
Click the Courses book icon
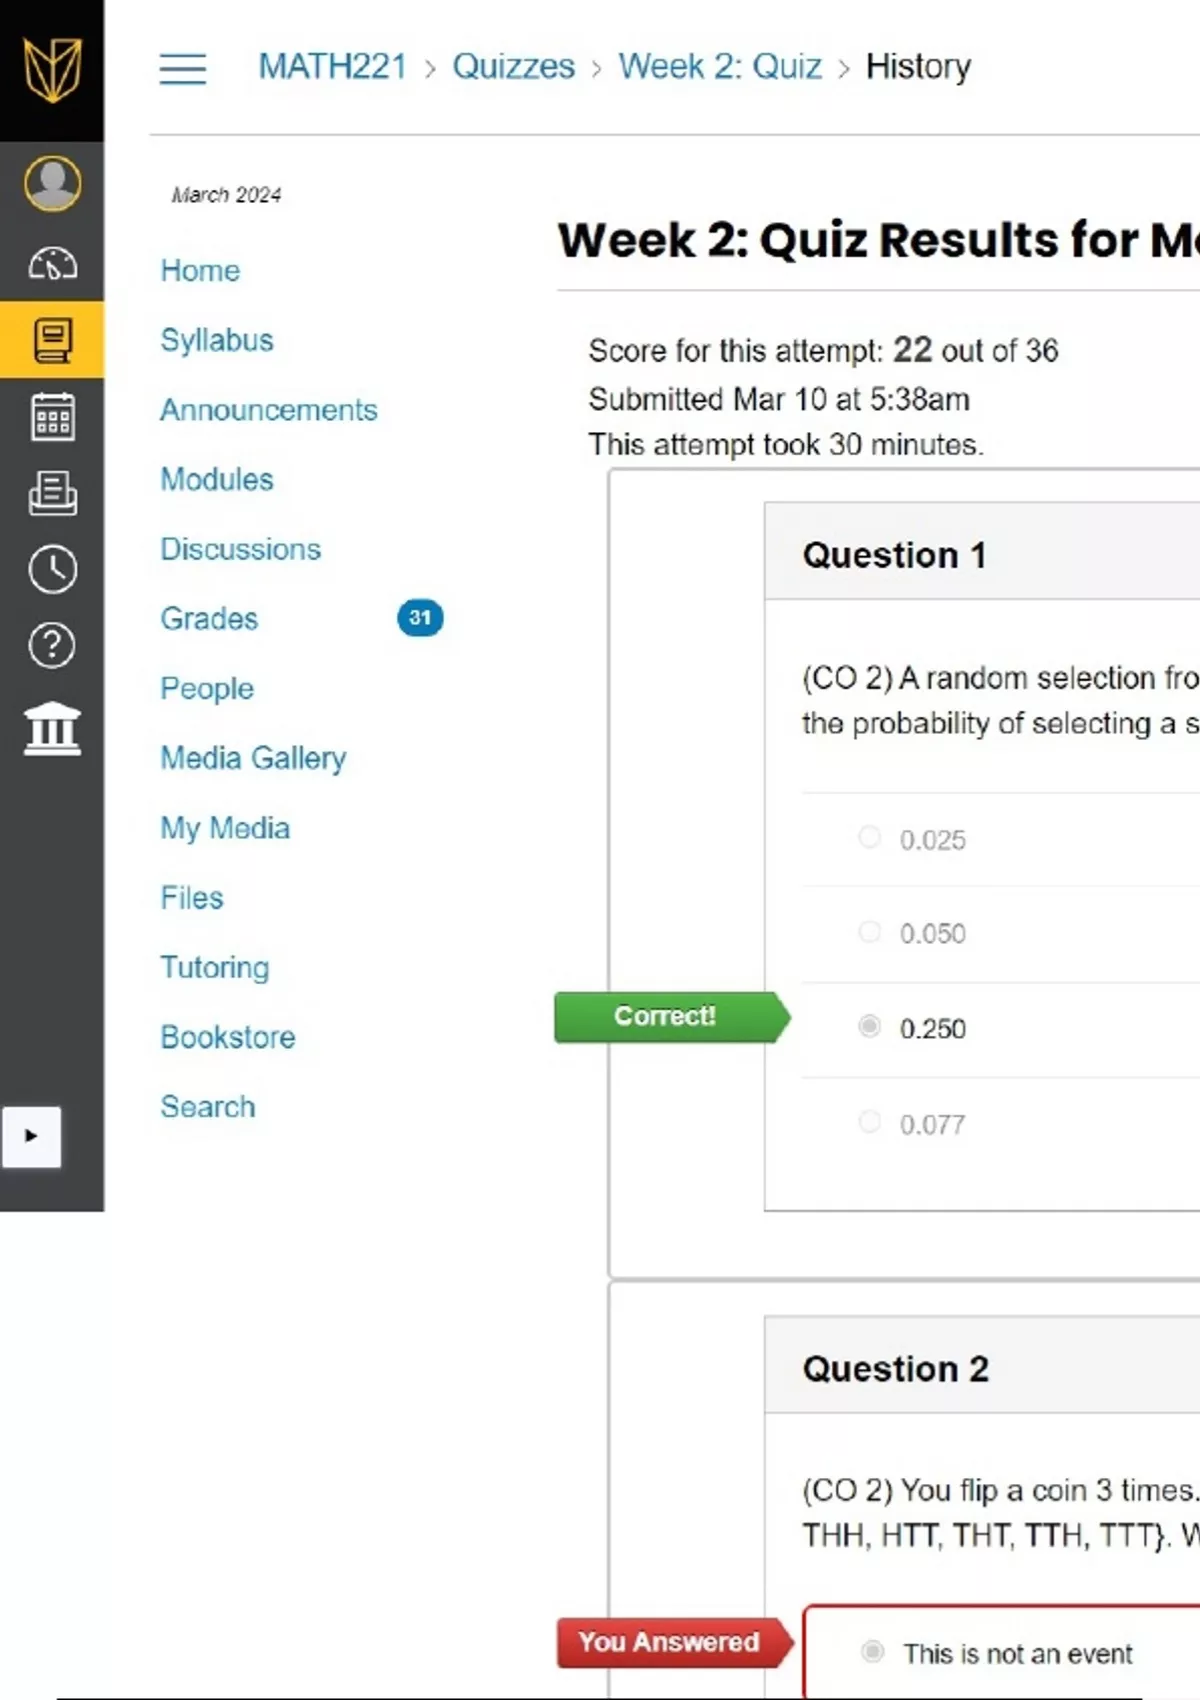(52, 340)
